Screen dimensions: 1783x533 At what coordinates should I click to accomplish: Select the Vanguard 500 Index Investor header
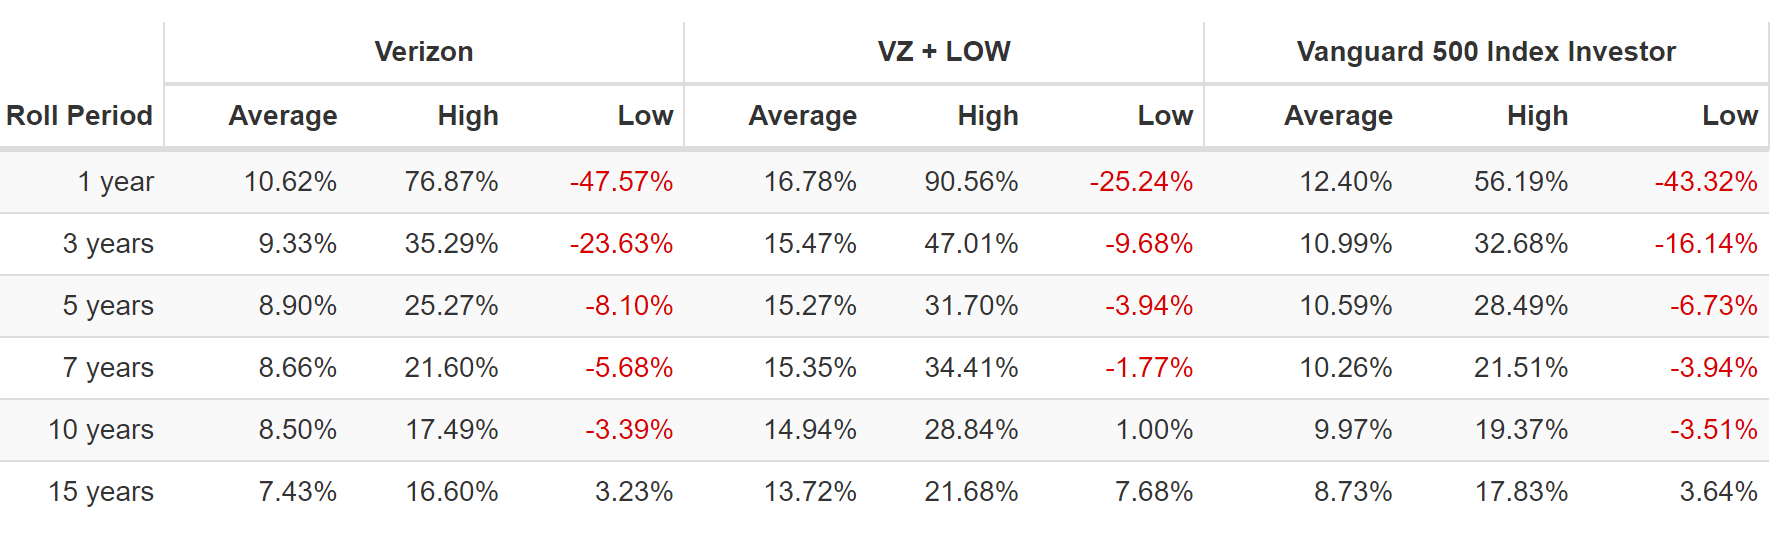click(1486, 52)
